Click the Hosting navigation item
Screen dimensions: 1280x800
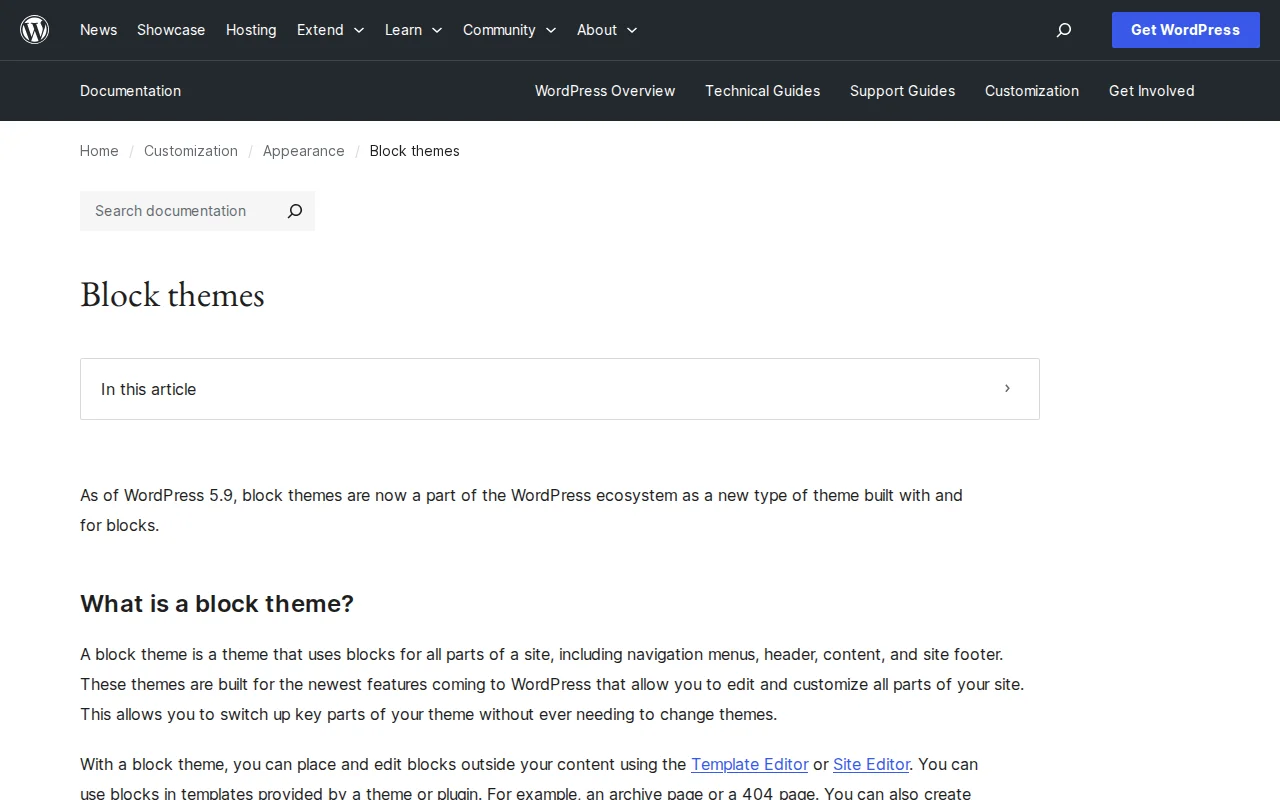tap(251, 30)
